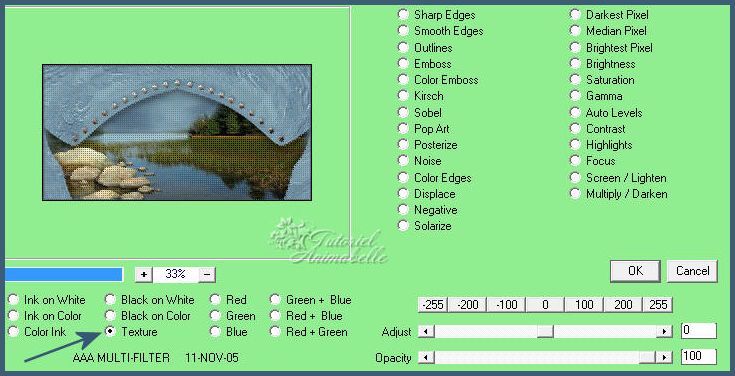Set adjust preset to -255

(x=433, y=305)
